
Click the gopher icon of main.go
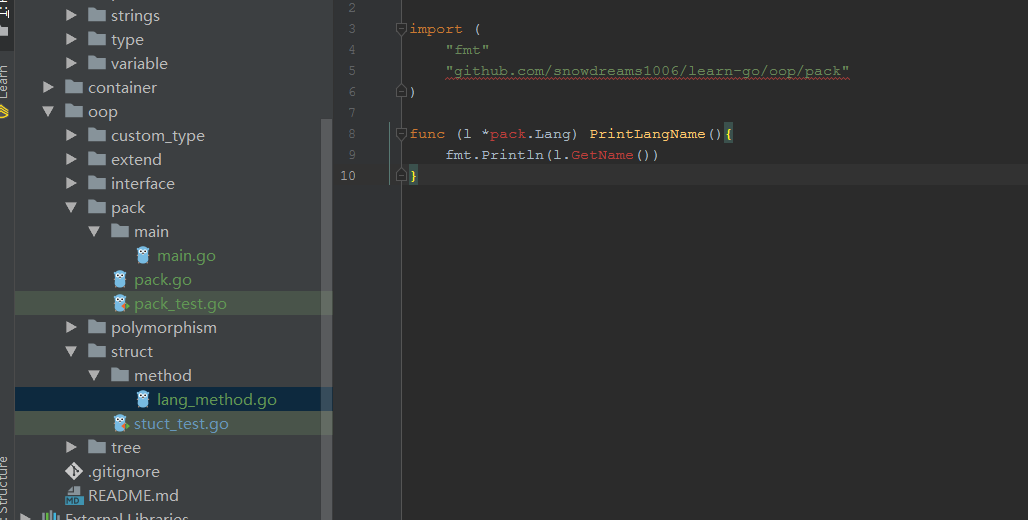(x=143, y=255)
